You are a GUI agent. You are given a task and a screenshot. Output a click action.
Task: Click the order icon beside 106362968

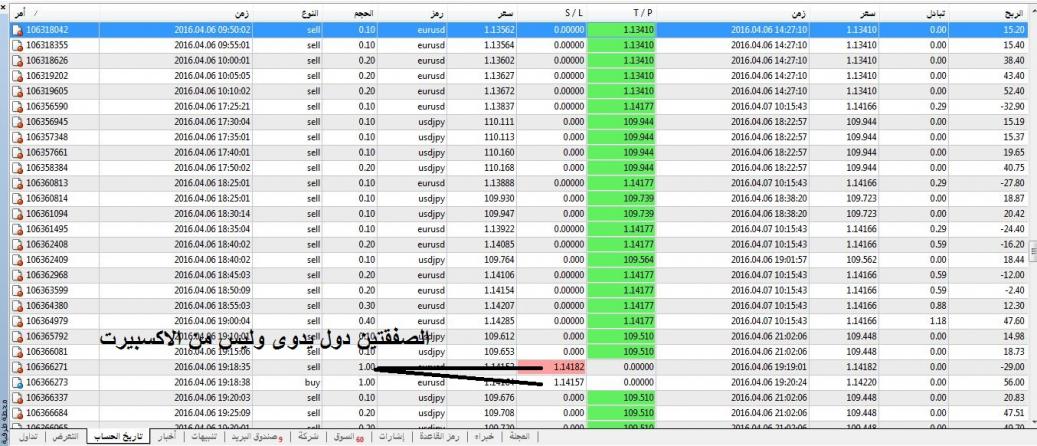(x=18, y=275)
